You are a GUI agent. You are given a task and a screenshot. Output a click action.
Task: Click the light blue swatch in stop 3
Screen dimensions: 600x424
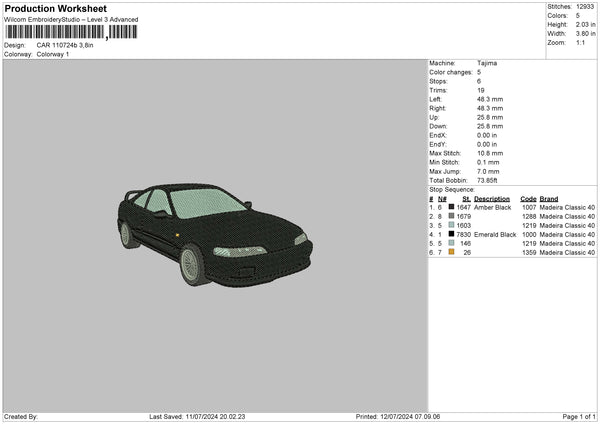point(452,225)
